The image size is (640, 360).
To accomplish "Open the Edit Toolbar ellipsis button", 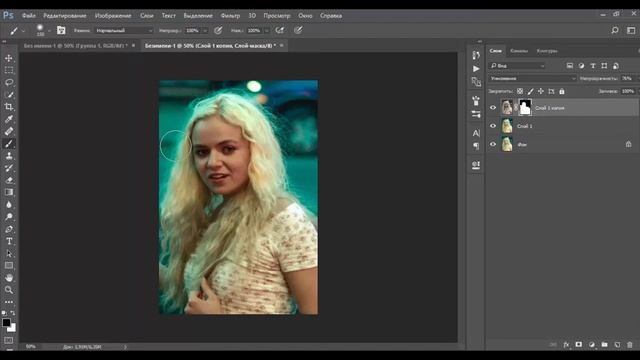I will (x=9, y=302).
